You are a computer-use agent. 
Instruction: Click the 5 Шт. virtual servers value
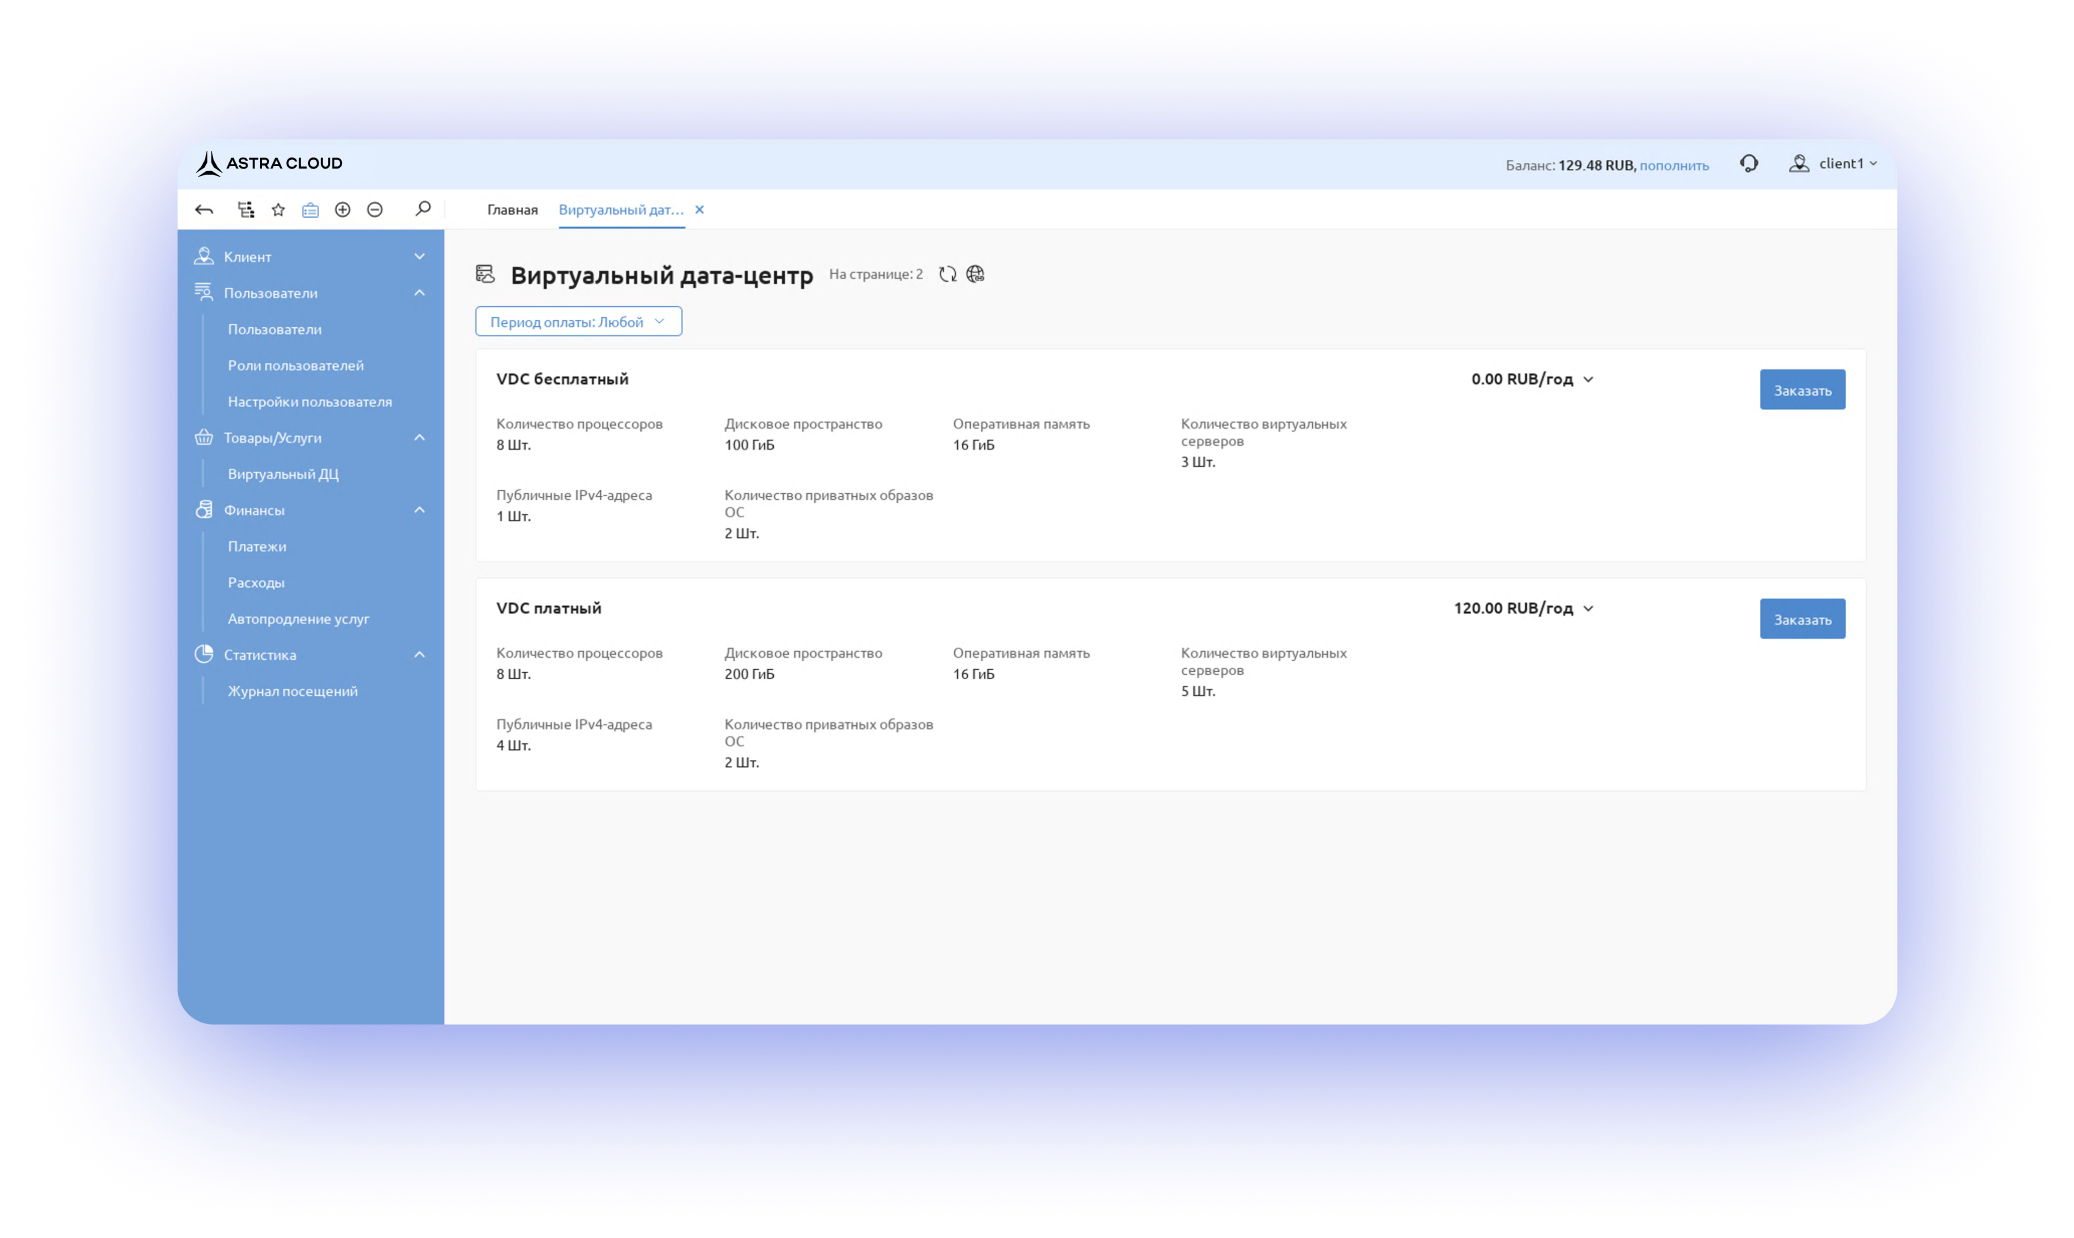coord(1198,691)
